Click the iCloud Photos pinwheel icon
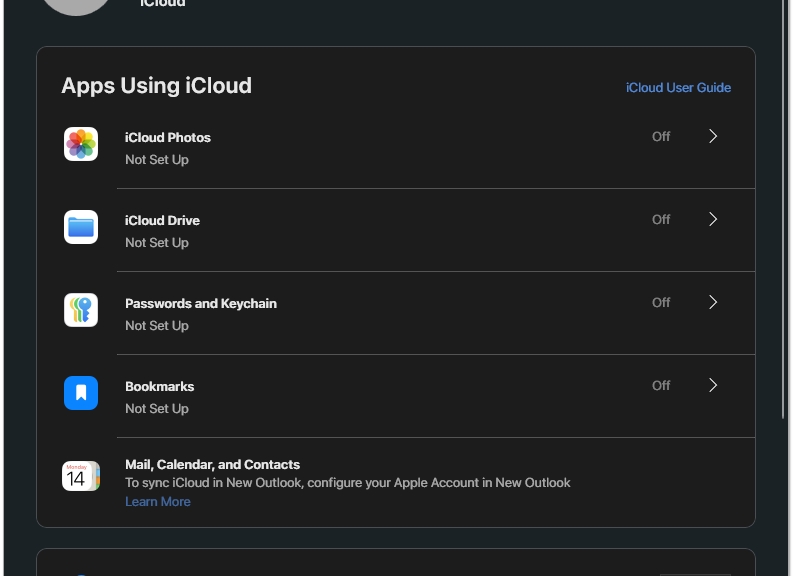 click(81, 144)
